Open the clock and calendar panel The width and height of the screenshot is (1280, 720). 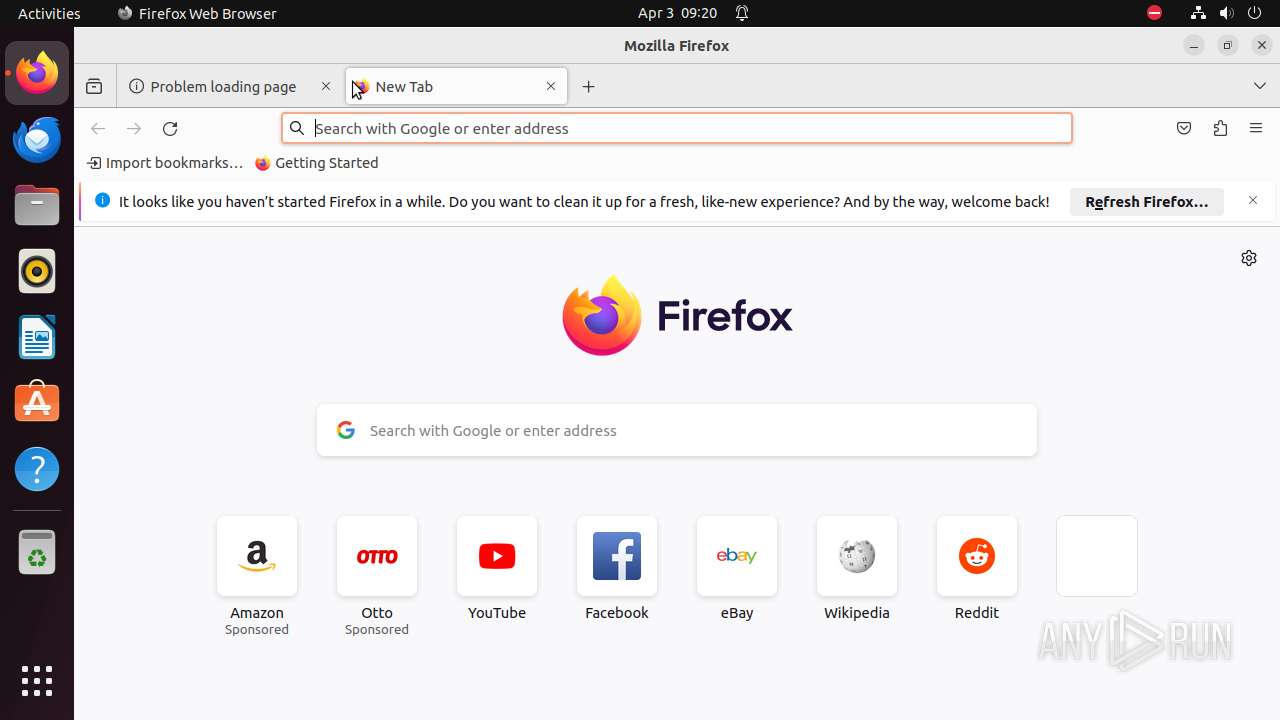tap(678, 13)
